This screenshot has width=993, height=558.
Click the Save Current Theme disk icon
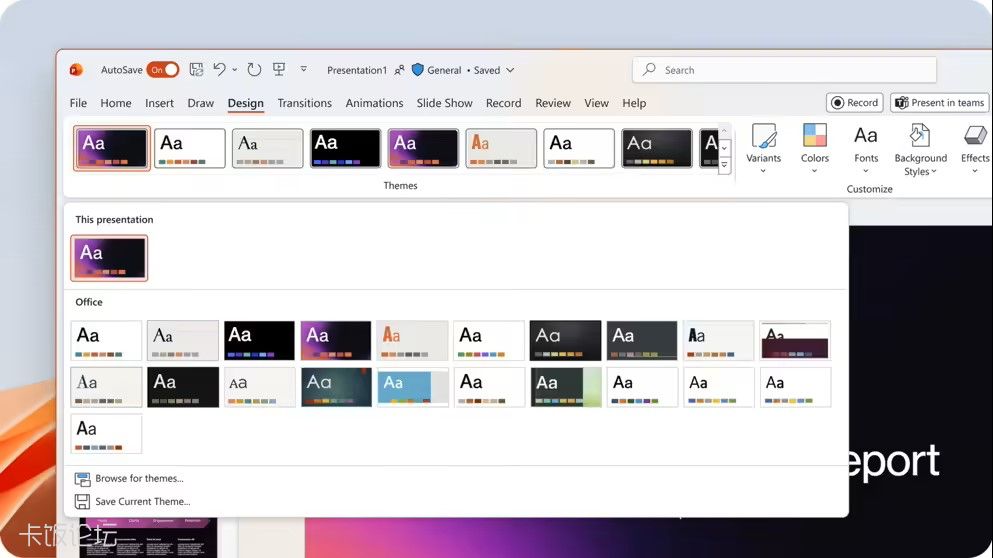[82, 502]
